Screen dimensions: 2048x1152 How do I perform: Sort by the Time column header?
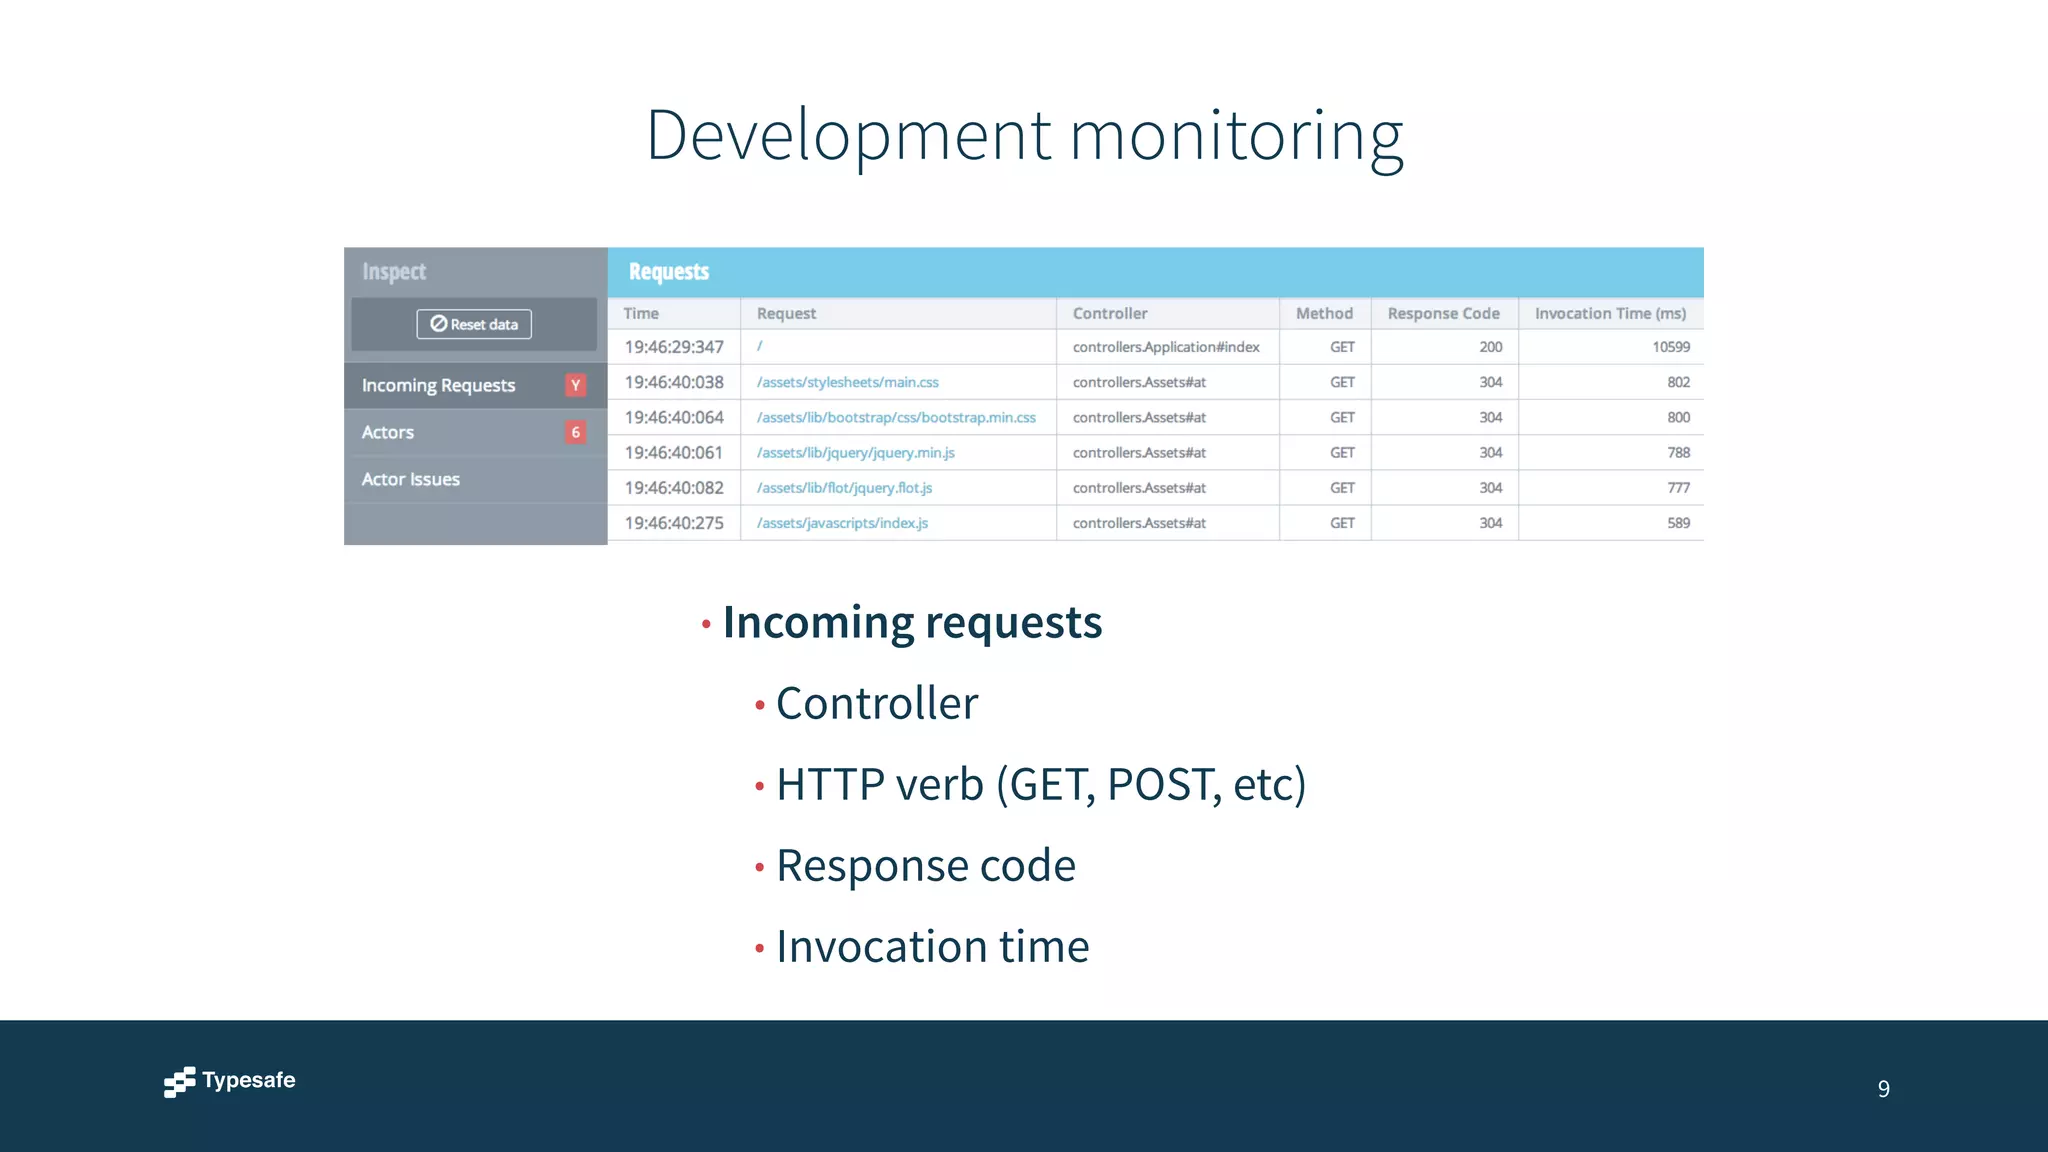point(641,313)
